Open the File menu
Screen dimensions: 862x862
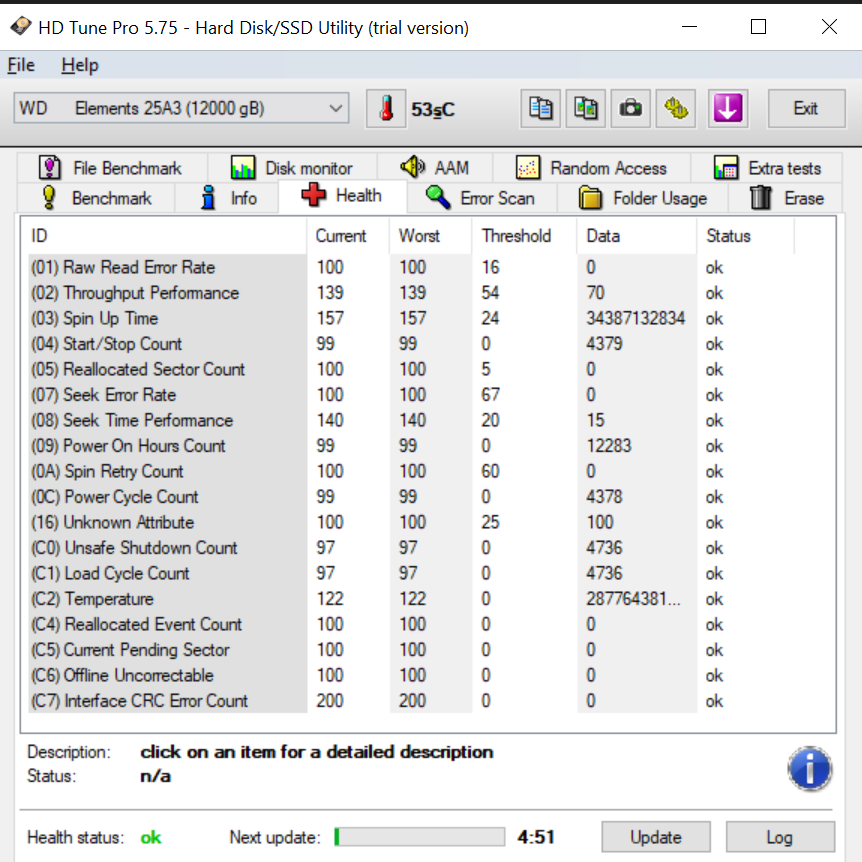(21, 65)
